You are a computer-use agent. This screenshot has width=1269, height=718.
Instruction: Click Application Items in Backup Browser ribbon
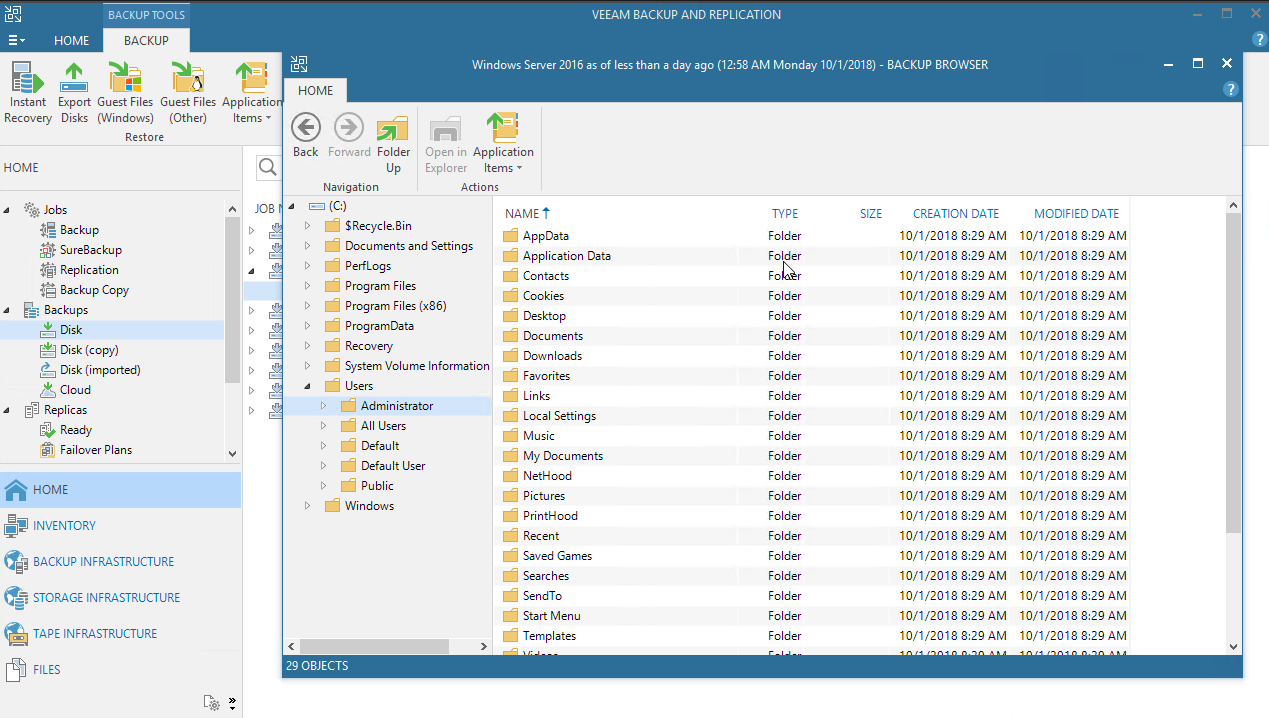pos(503,144)
